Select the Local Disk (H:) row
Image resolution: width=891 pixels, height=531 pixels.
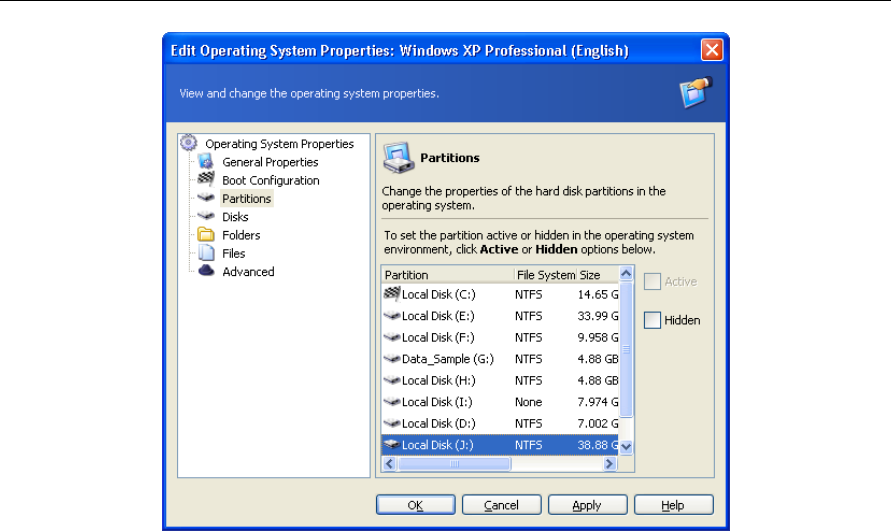point(500,380)
